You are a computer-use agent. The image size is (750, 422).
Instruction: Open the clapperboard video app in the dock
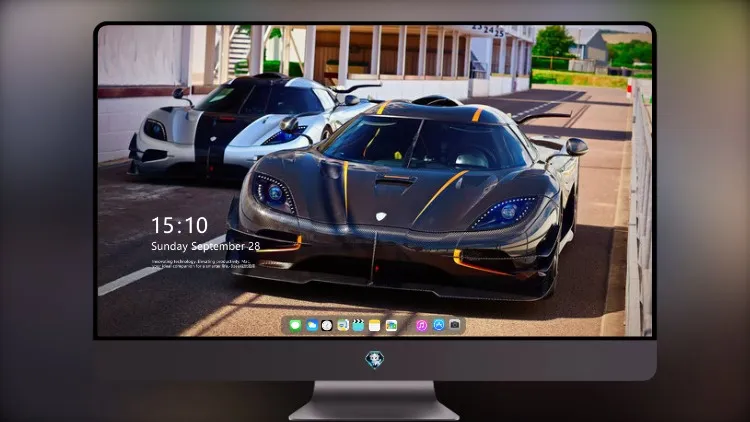(x=358, y=325)
